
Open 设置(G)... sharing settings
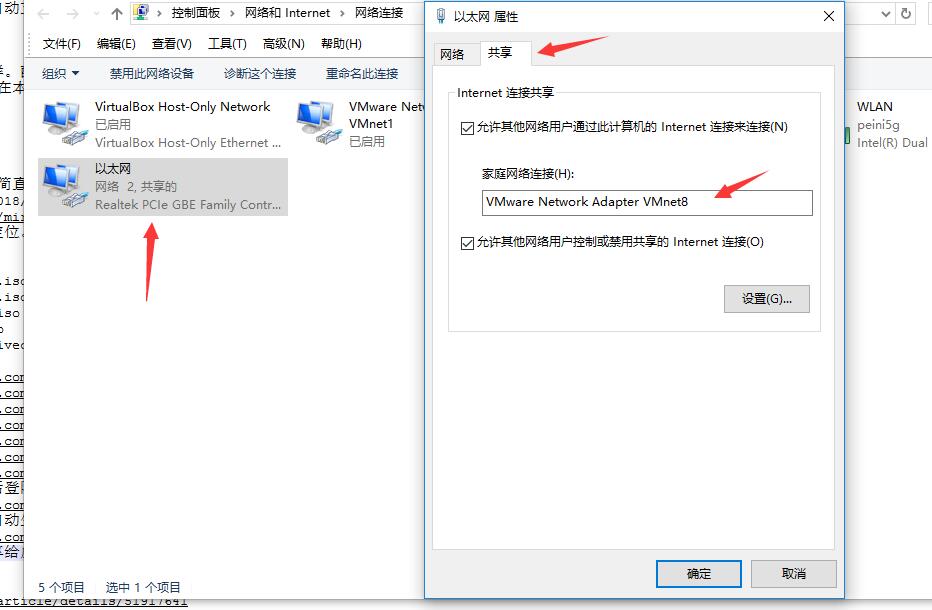click(x=767, y=298)
